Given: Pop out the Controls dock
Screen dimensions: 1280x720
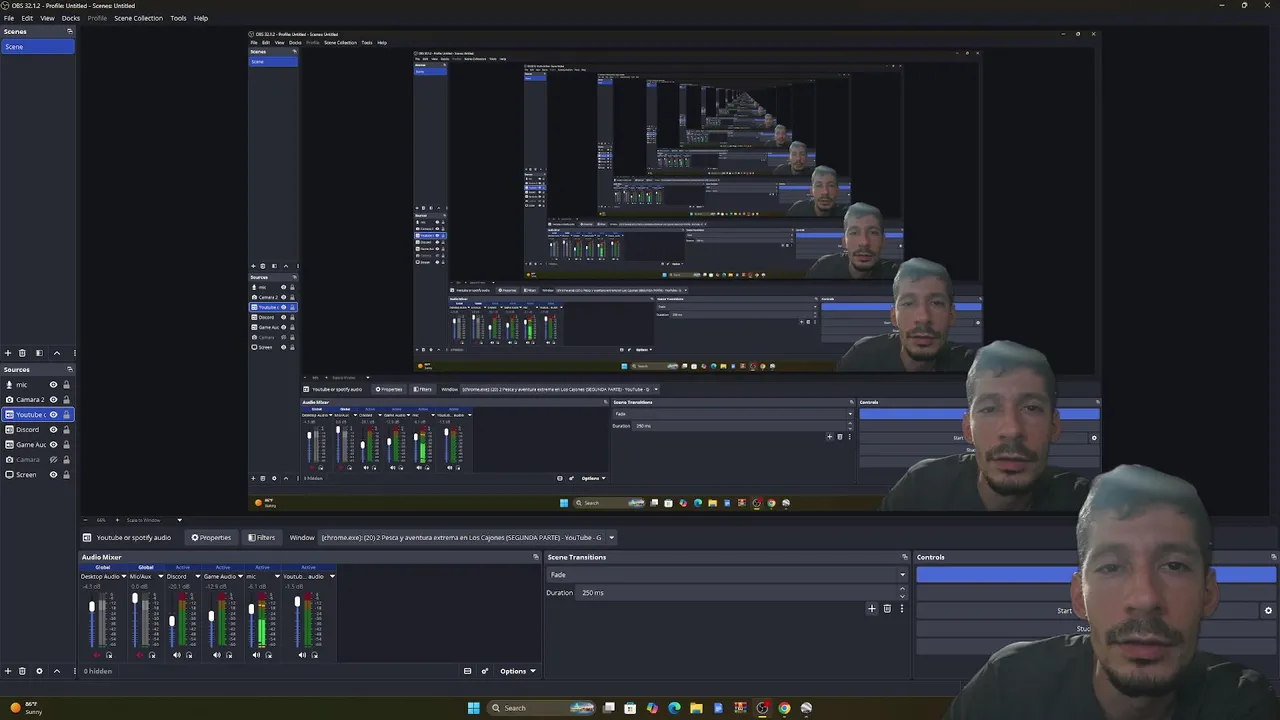Looking at the screenshot, I should (1273, 557).
